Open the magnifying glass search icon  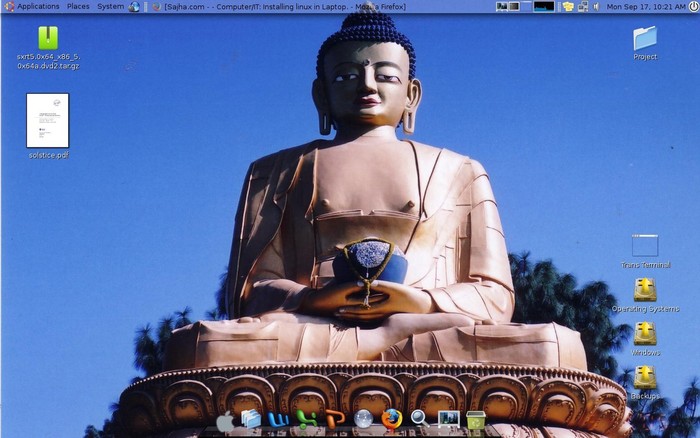420,420
